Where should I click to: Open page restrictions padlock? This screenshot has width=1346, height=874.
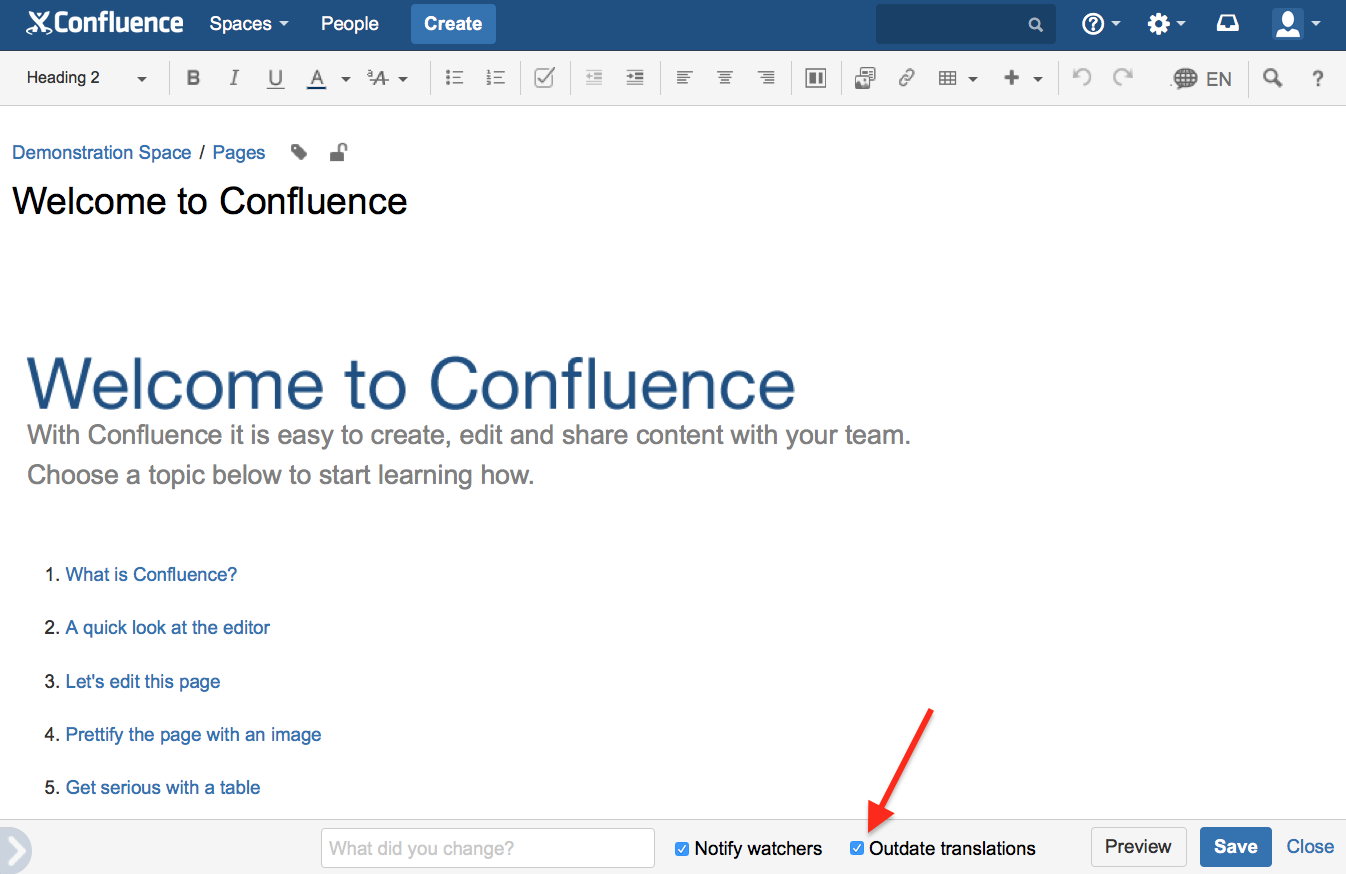(339, 152)
